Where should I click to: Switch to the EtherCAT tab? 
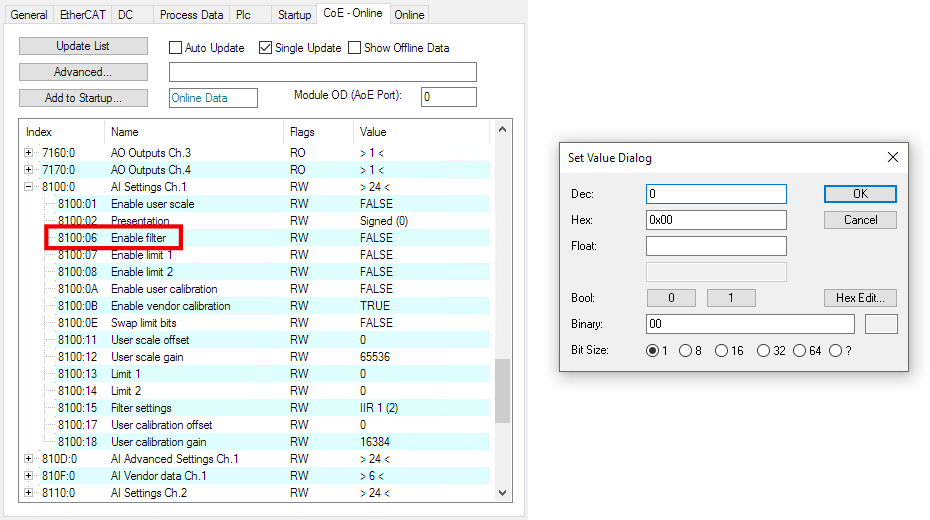point(82,15)
